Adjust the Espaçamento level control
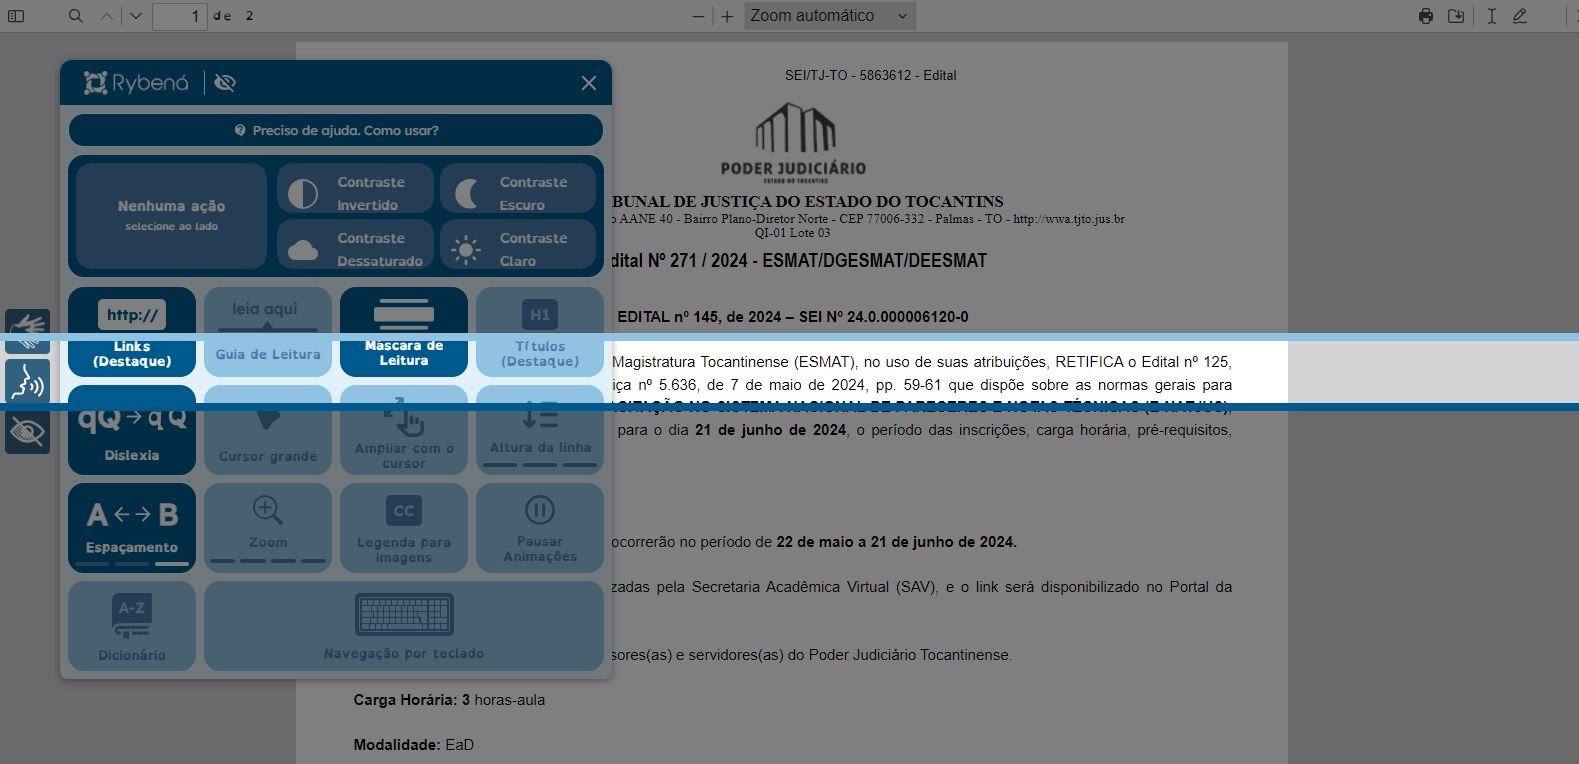 (x=132, y=528)
